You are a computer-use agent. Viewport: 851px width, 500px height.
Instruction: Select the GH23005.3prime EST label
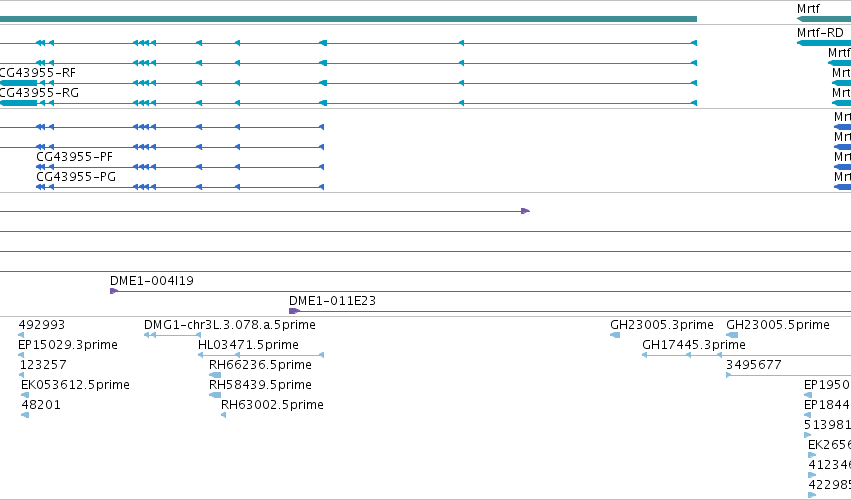click(662, 325)
